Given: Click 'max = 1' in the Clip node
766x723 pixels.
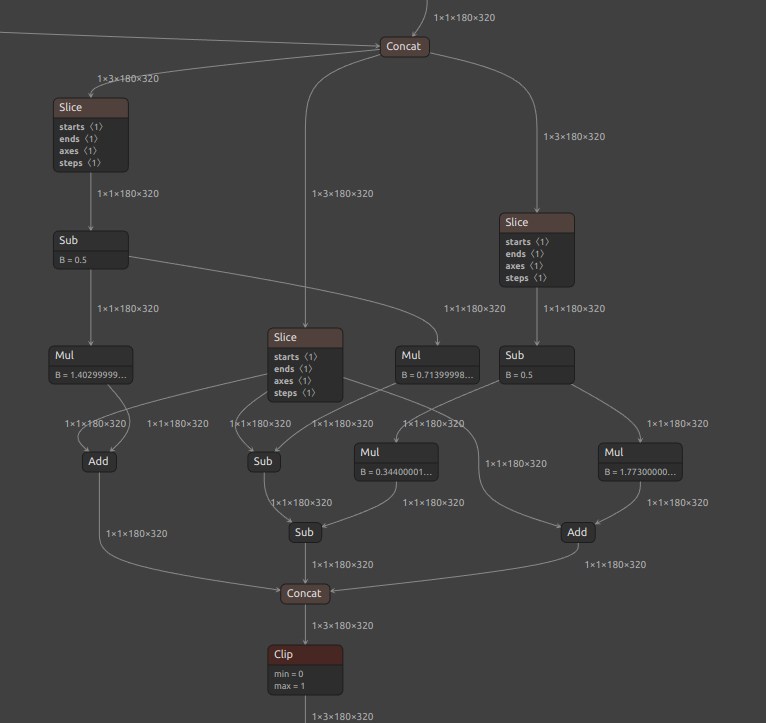Looking at the screenshot, I should [x=289, y=686].
